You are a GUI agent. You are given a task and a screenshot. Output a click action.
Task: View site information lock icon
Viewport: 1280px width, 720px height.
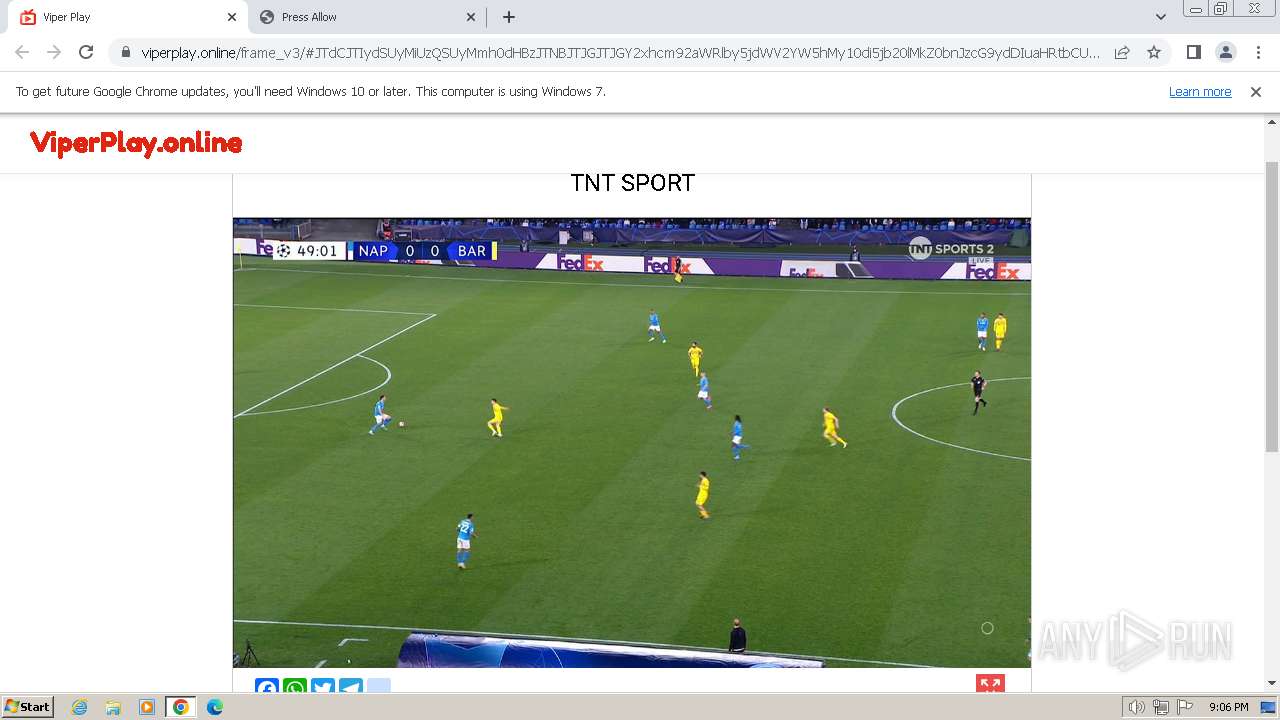coord(125,52)
